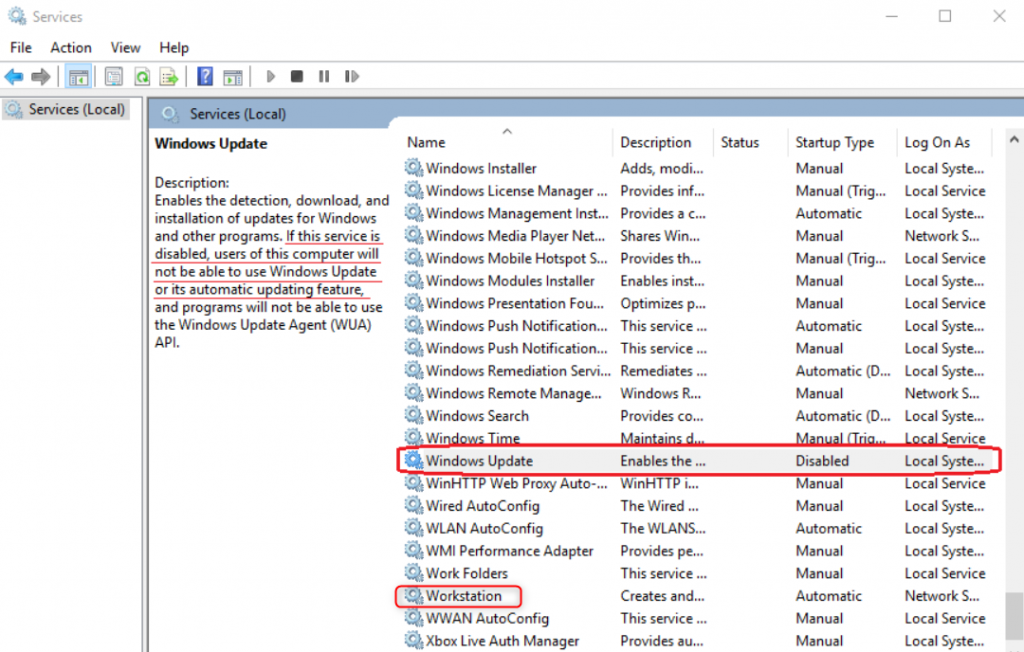Click the Back arrow toolbar icon

click(14, 77)
